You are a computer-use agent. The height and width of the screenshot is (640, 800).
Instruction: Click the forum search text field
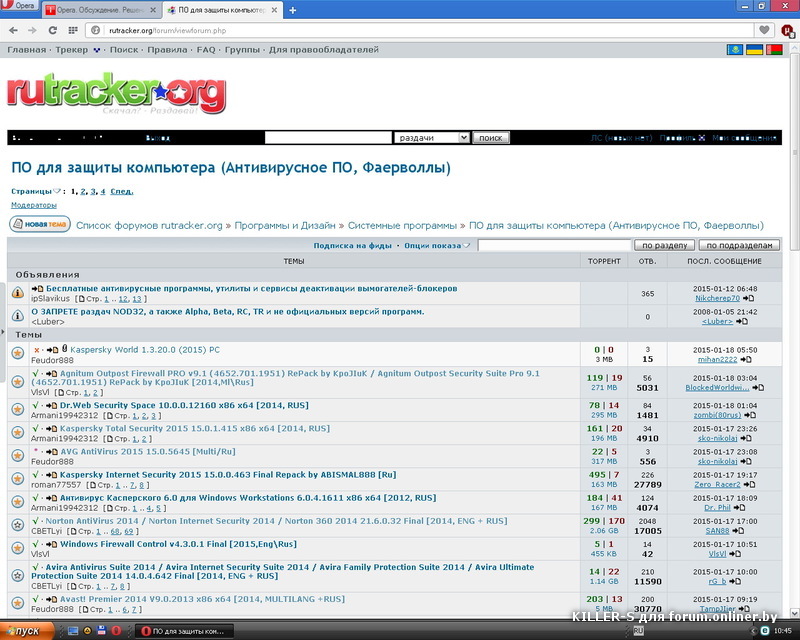(555, 245)
